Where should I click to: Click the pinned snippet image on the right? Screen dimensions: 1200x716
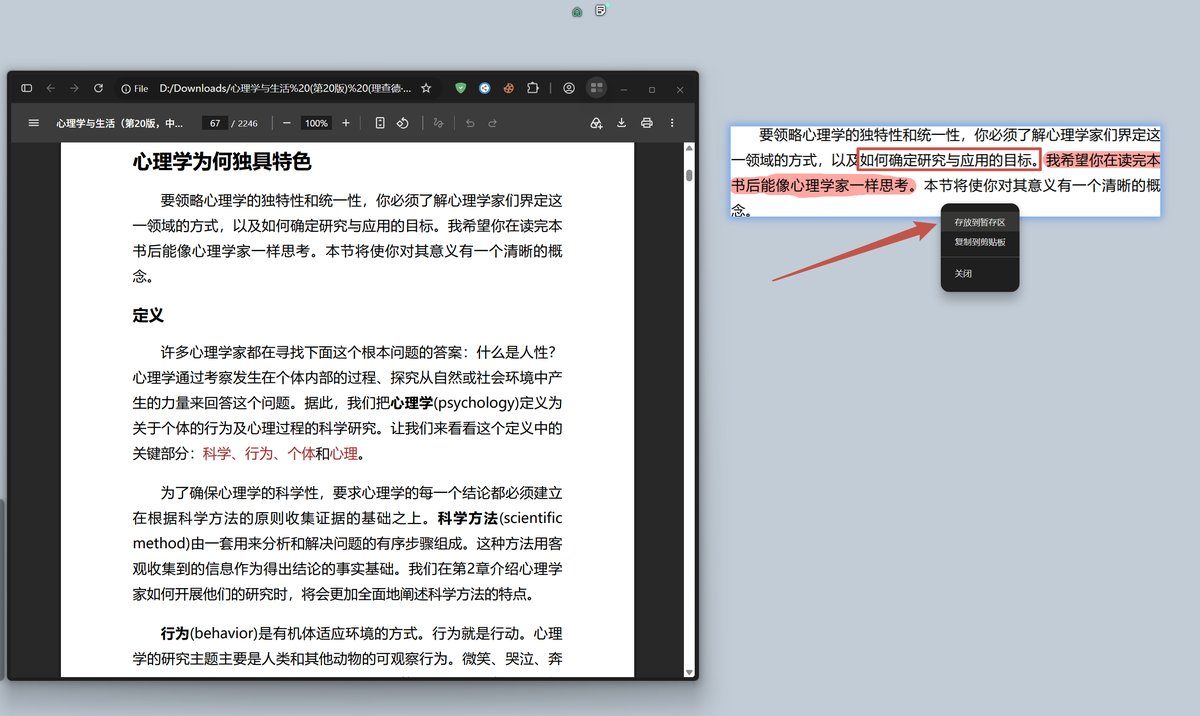[945, 171]
